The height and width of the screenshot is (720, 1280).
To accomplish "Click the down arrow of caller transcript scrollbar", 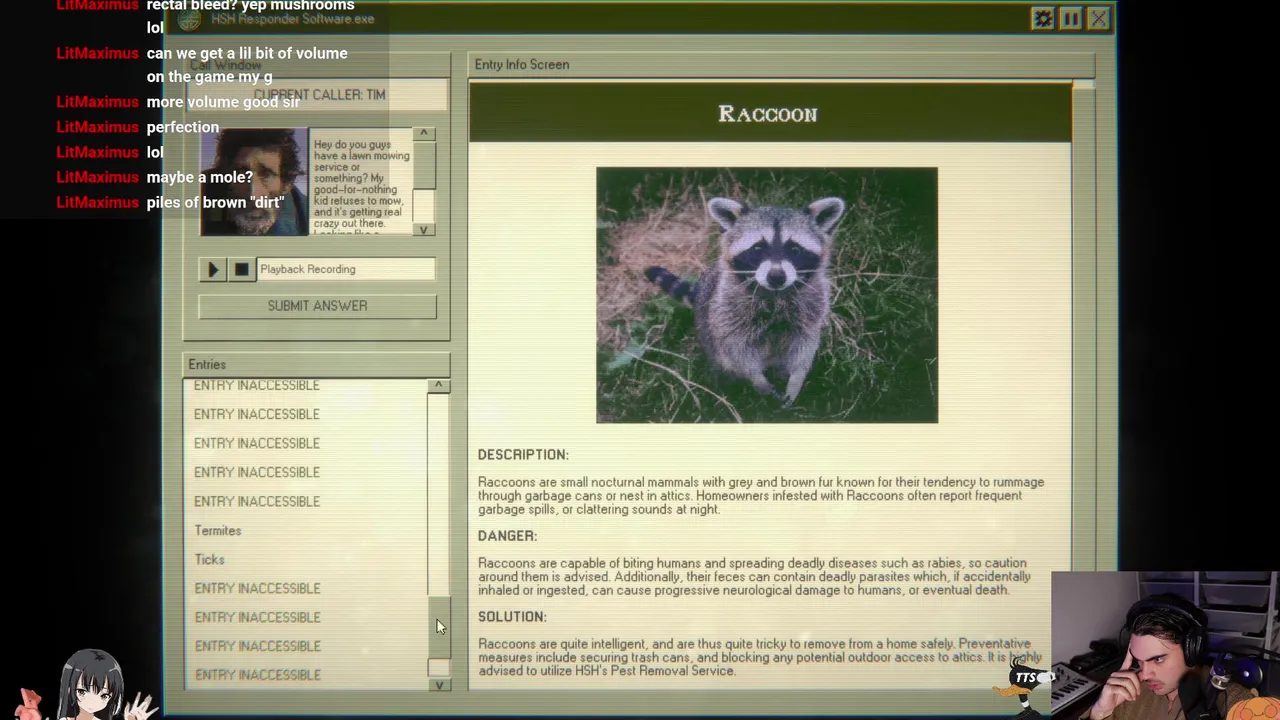I will [x=424, y=229].
